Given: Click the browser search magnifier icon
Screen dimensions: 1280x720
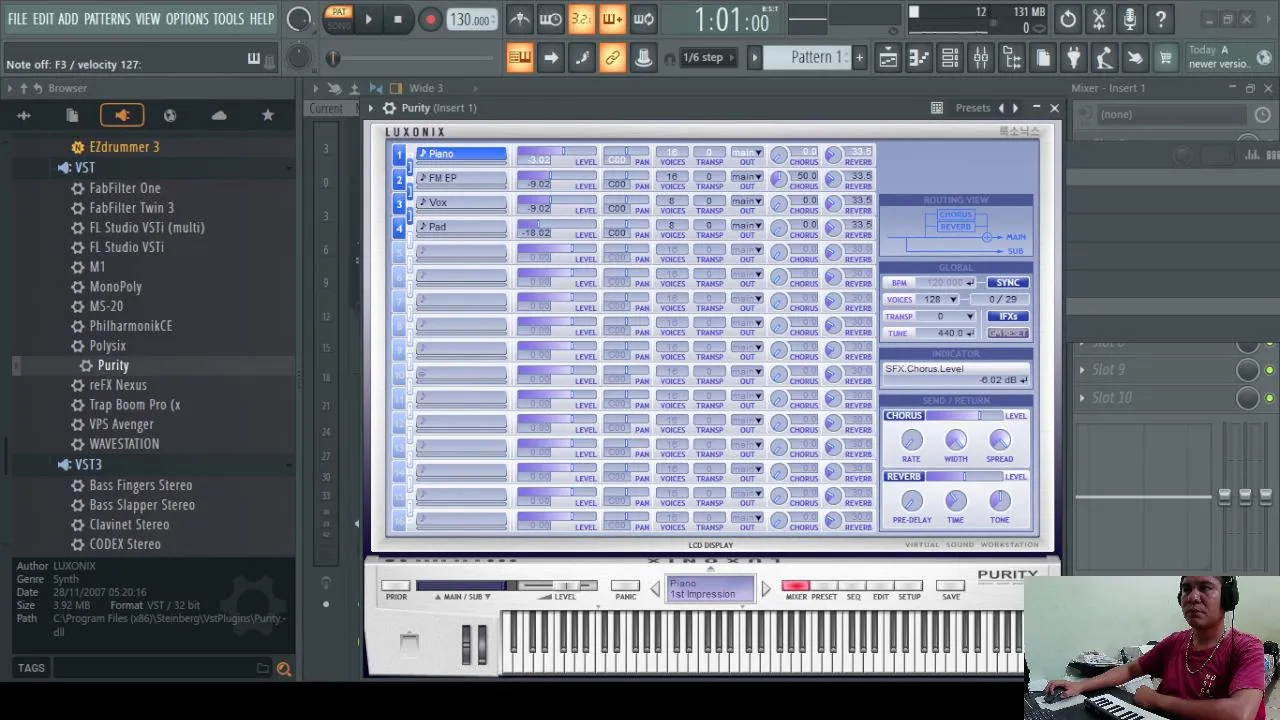Looking at the screenshot, I should tap(284, 669).
